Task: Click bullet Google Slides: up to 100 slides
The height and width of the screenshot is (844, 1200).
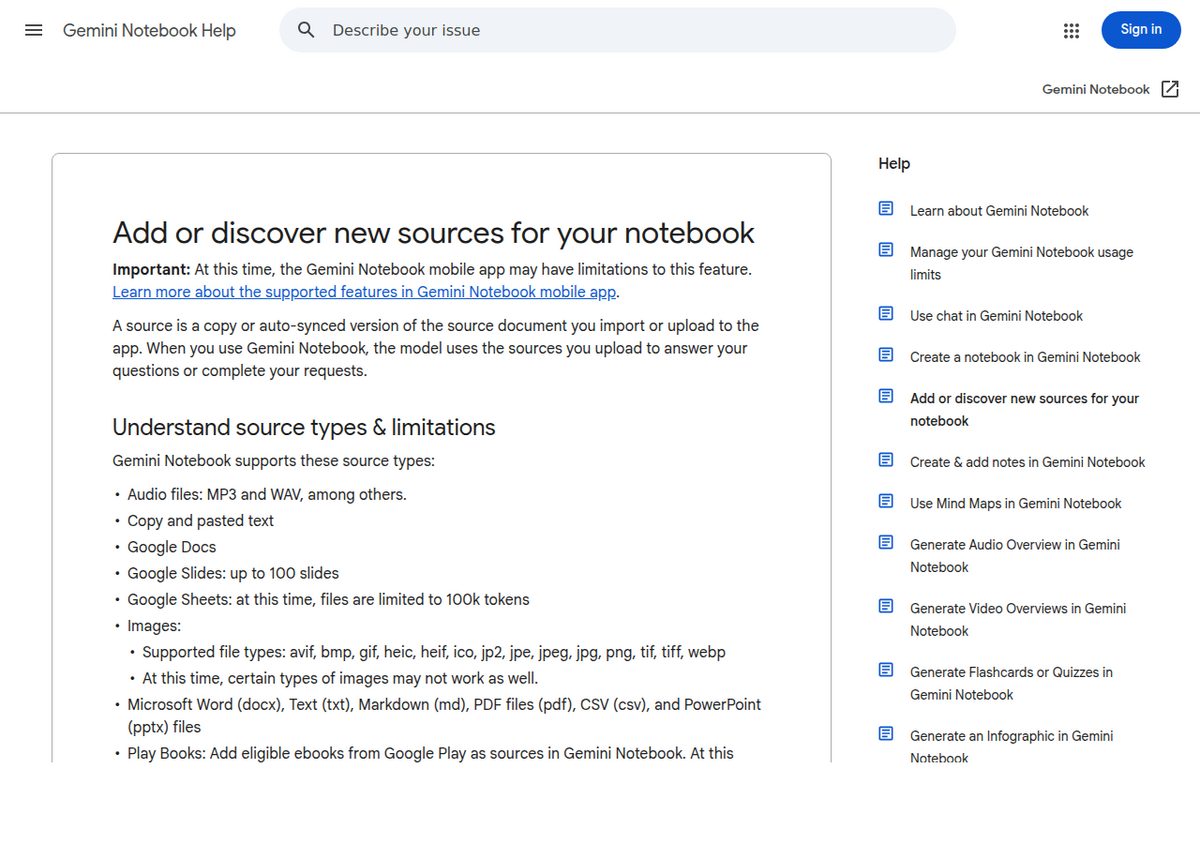Action: point(233,573)
